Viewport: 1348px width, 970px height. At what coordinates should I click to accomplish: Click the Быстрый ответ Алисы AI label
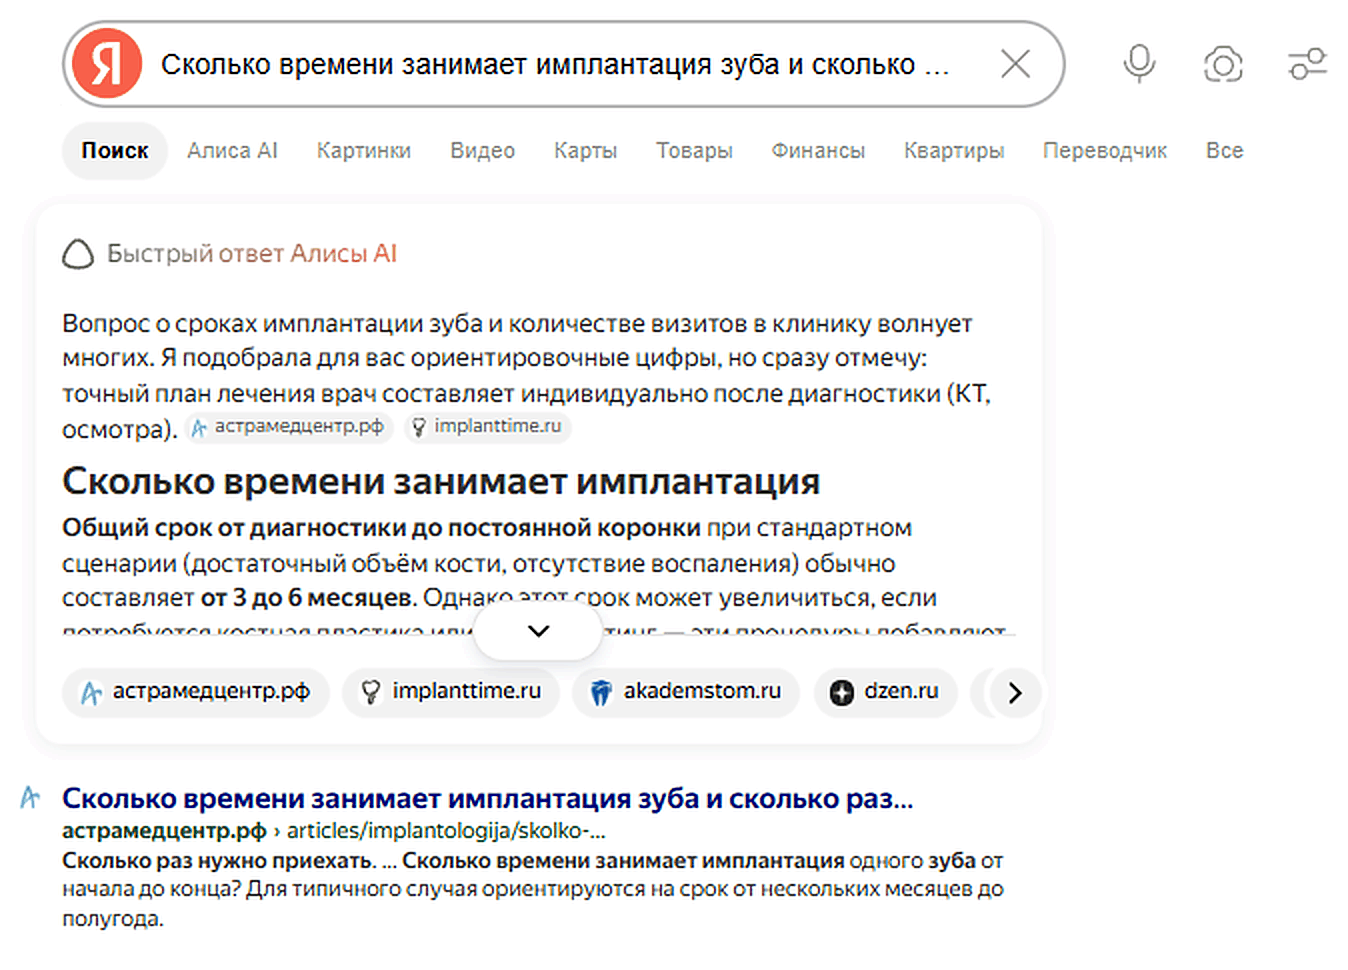tap(252, 254)
